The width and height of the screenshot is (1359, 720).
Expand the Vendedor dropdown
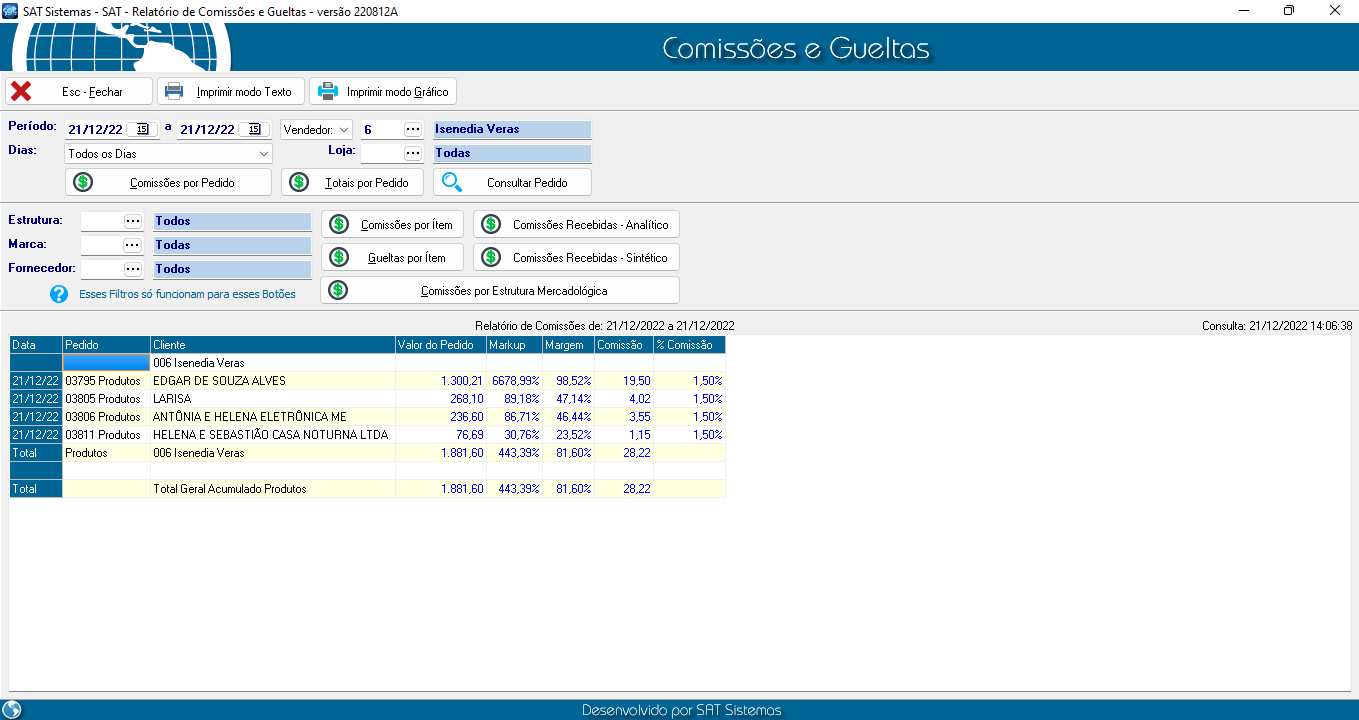[x=343, y=129]
